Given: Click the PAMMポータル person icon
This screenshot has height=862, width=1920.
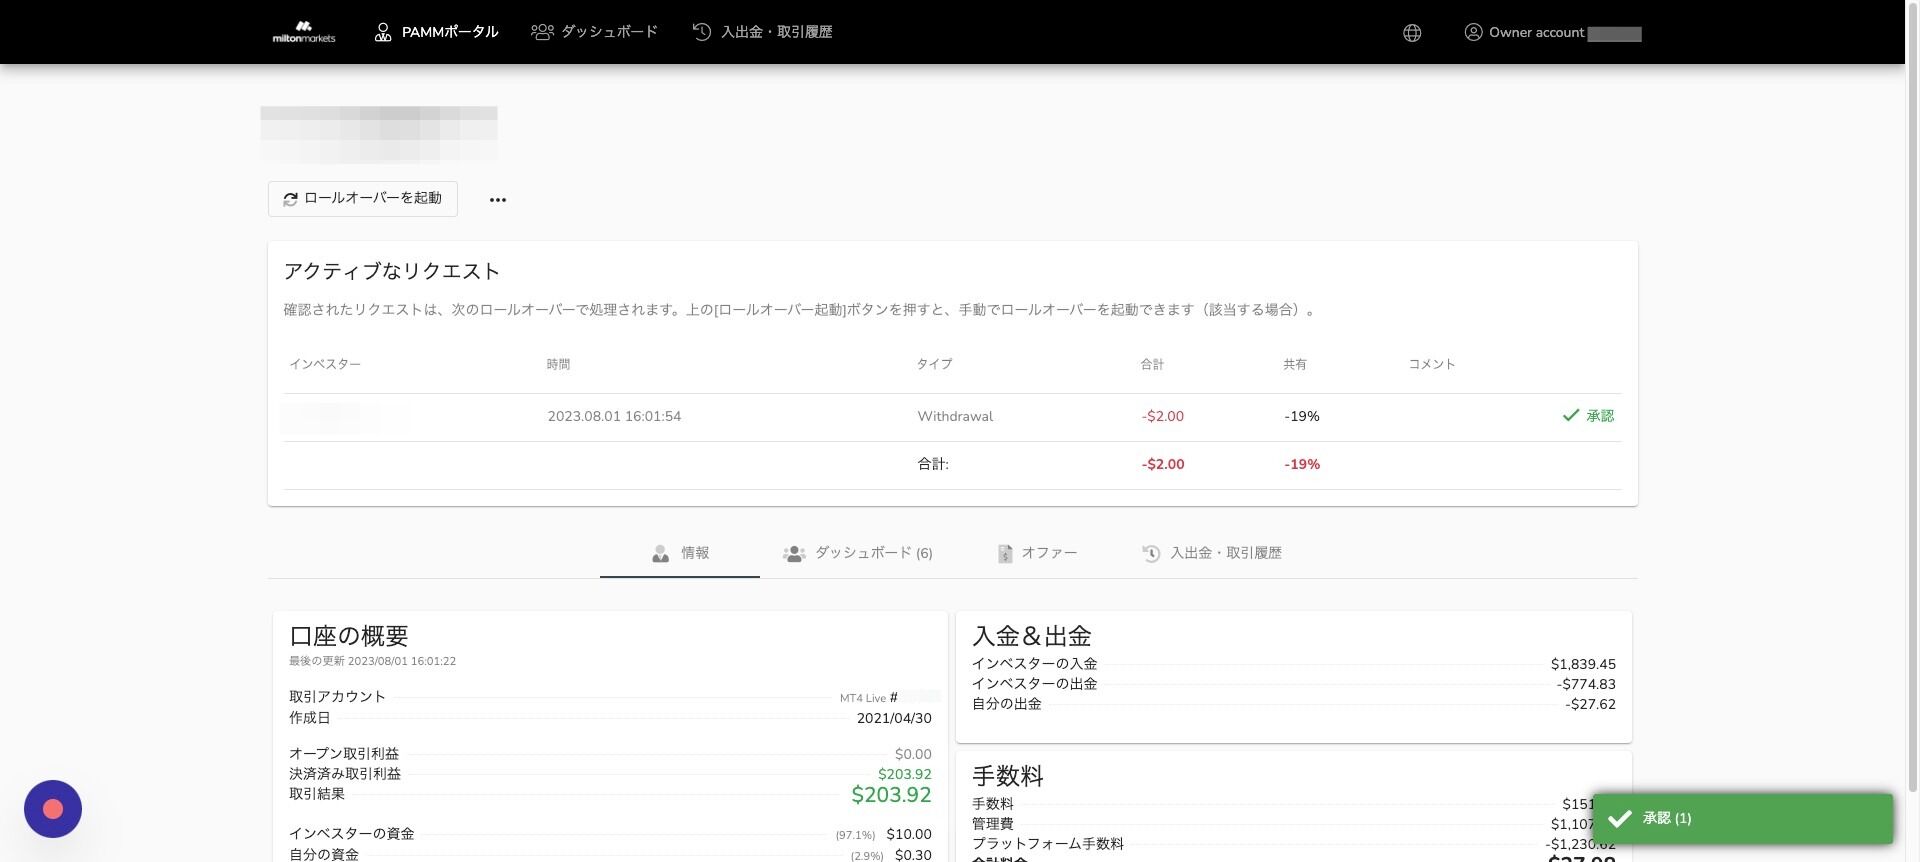Looking at the screenshot, I should click(x=383, y=33).
